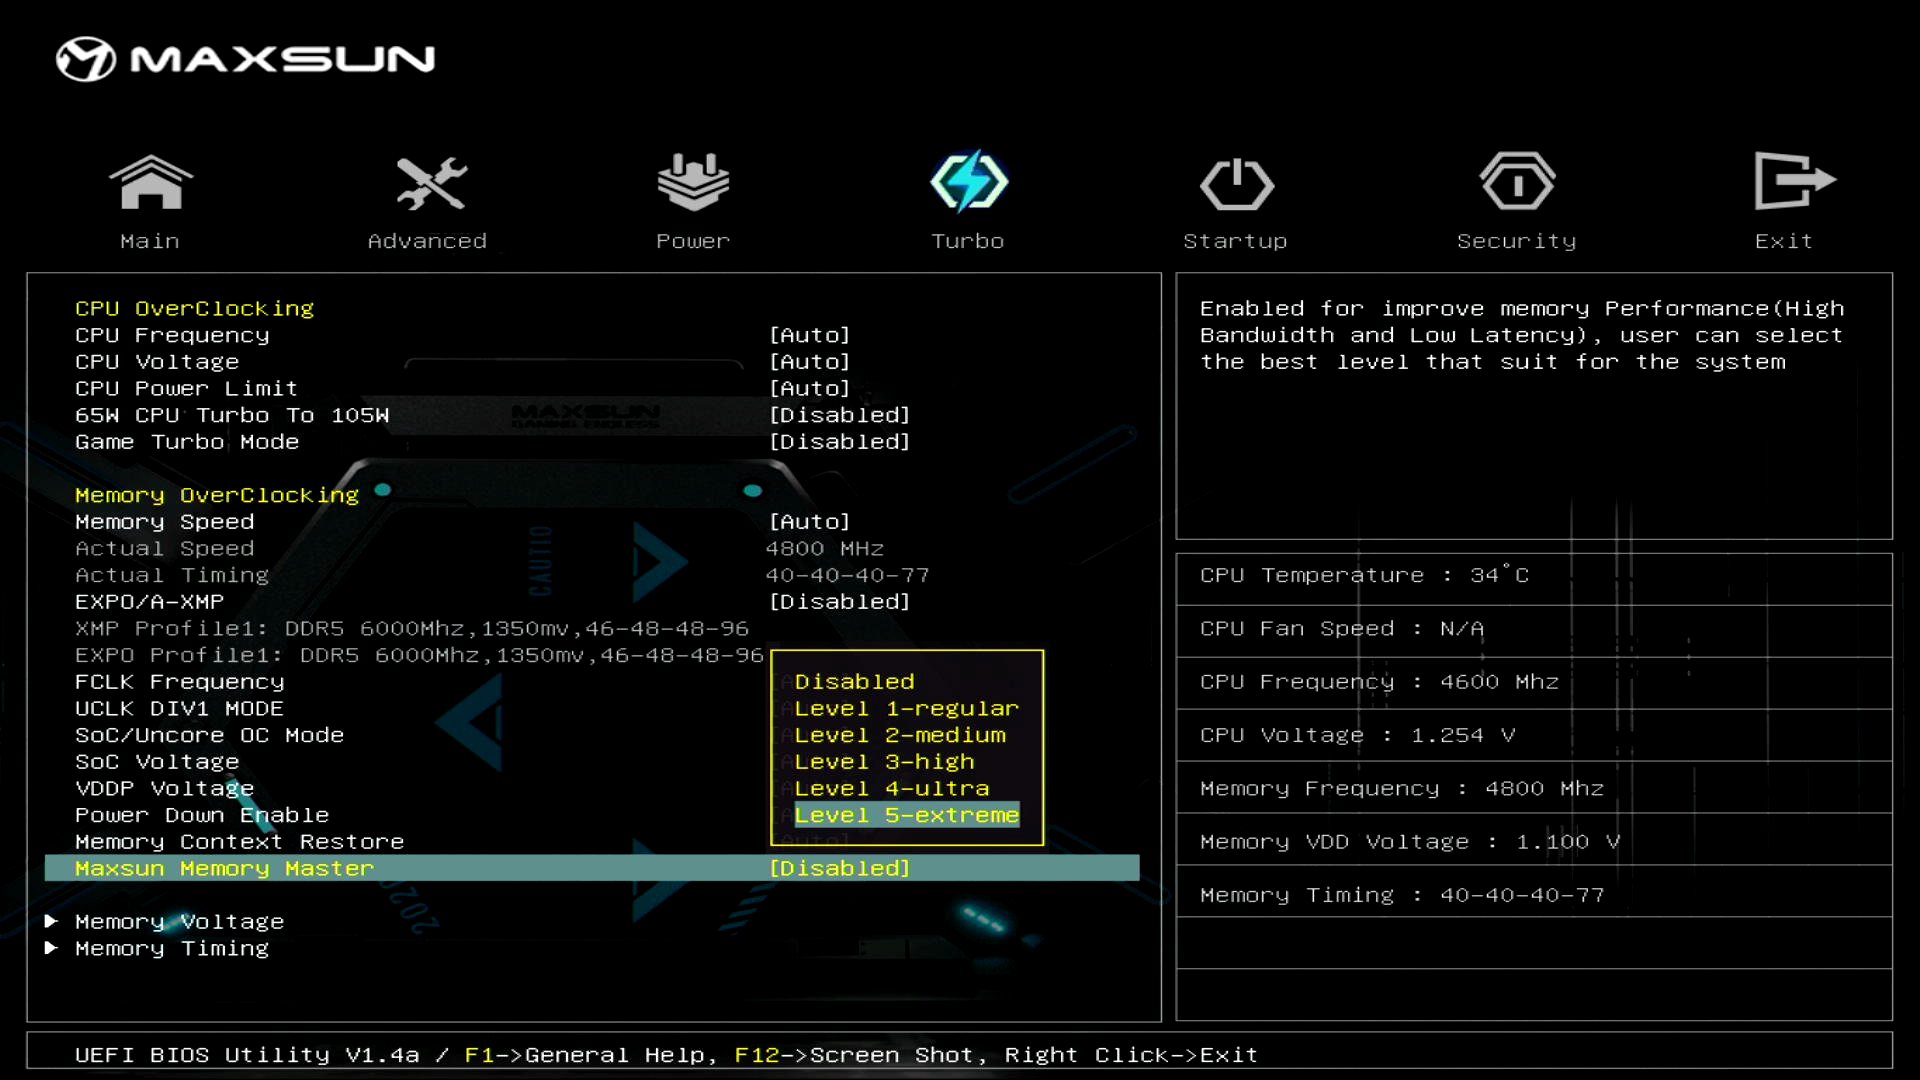Select the FCLK Frequency setting

(179, 682)
